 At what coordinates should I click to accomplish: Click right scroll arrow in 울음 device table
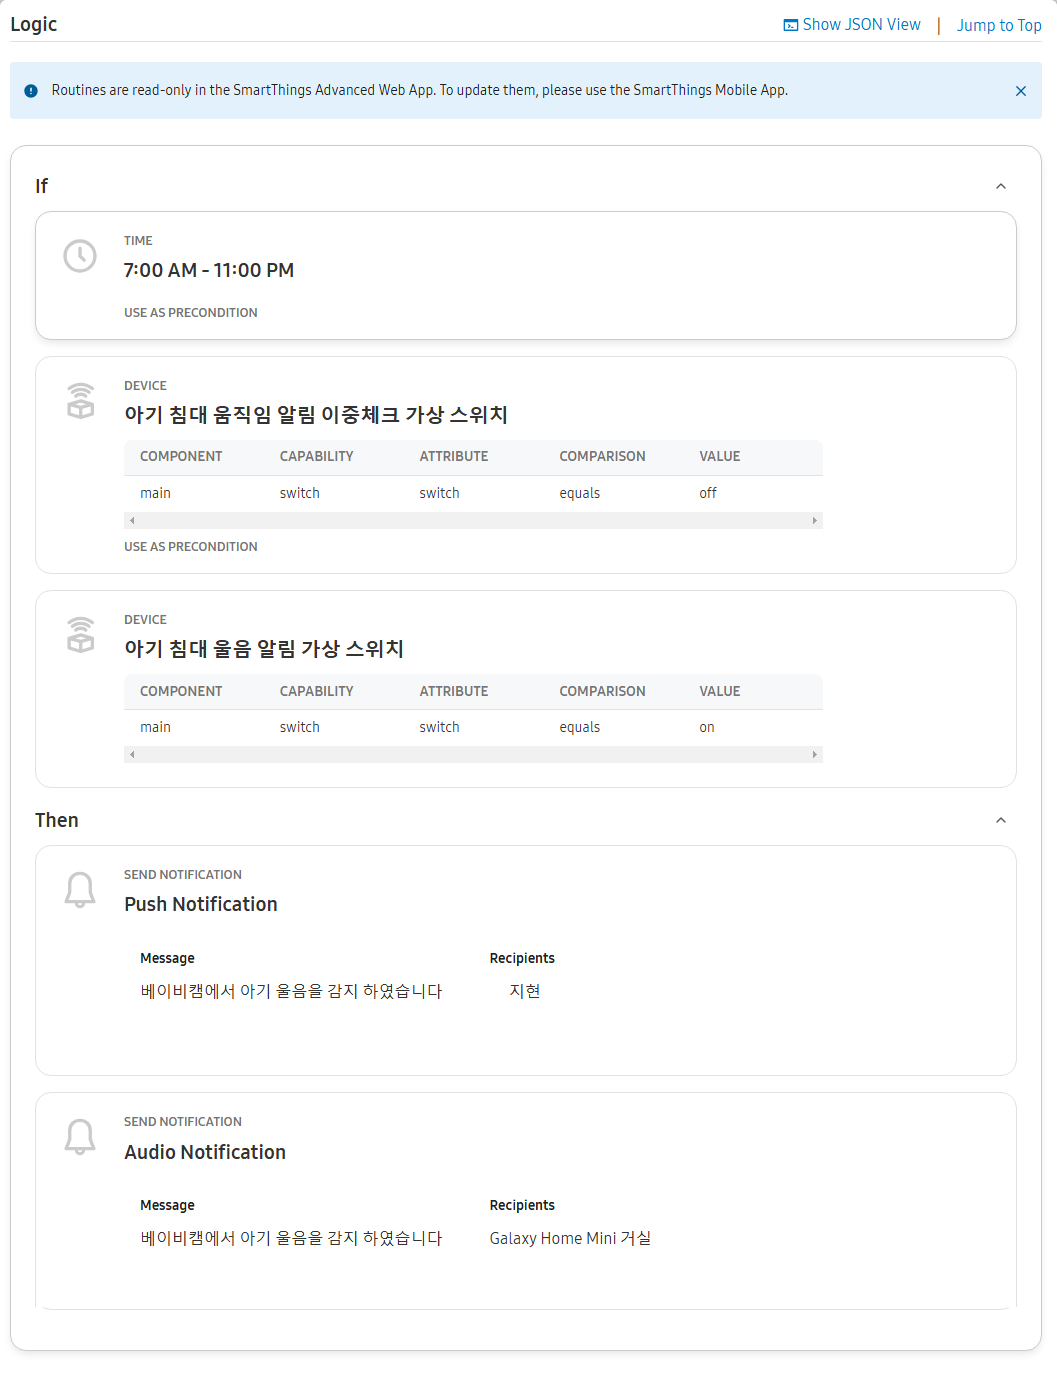point(815,754)
